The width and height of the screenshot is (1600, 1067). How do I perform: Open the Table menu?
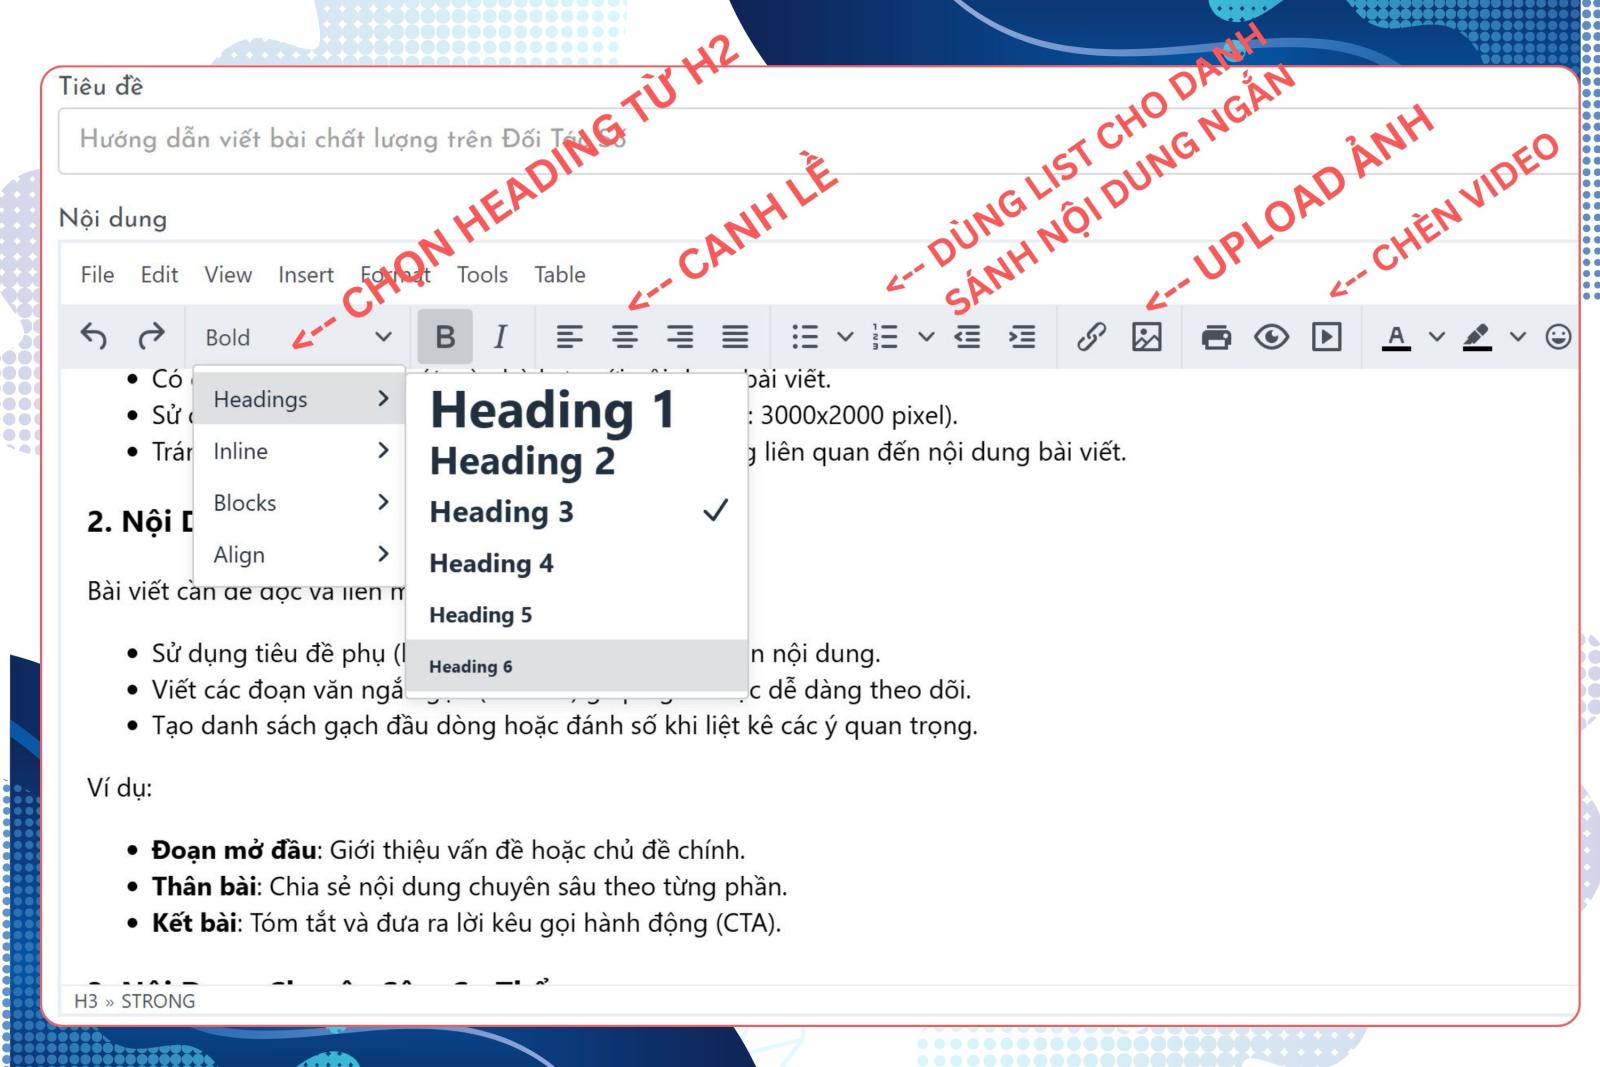tap(560, 275)
